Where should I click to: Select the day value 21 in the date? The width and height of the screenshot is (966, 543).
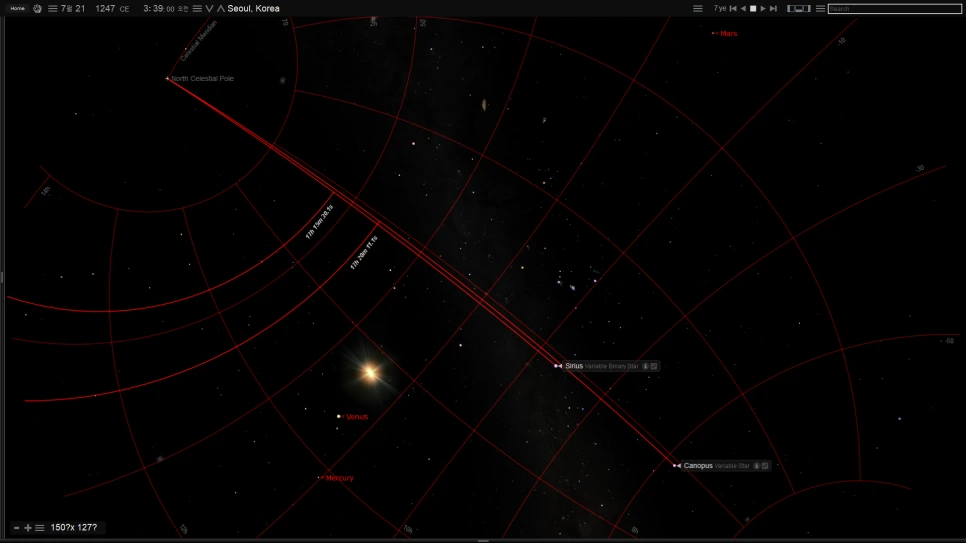(x=80, y=9)
